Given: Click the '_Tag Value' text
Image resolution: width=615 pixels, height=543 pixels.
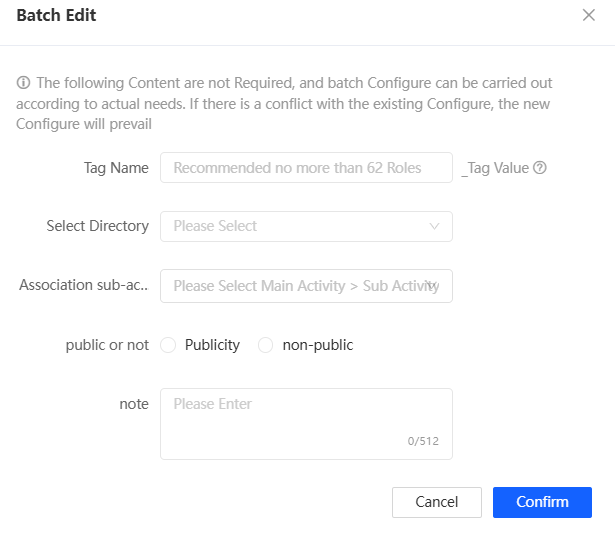Looking at the screenshot, I should pos(495,168).
